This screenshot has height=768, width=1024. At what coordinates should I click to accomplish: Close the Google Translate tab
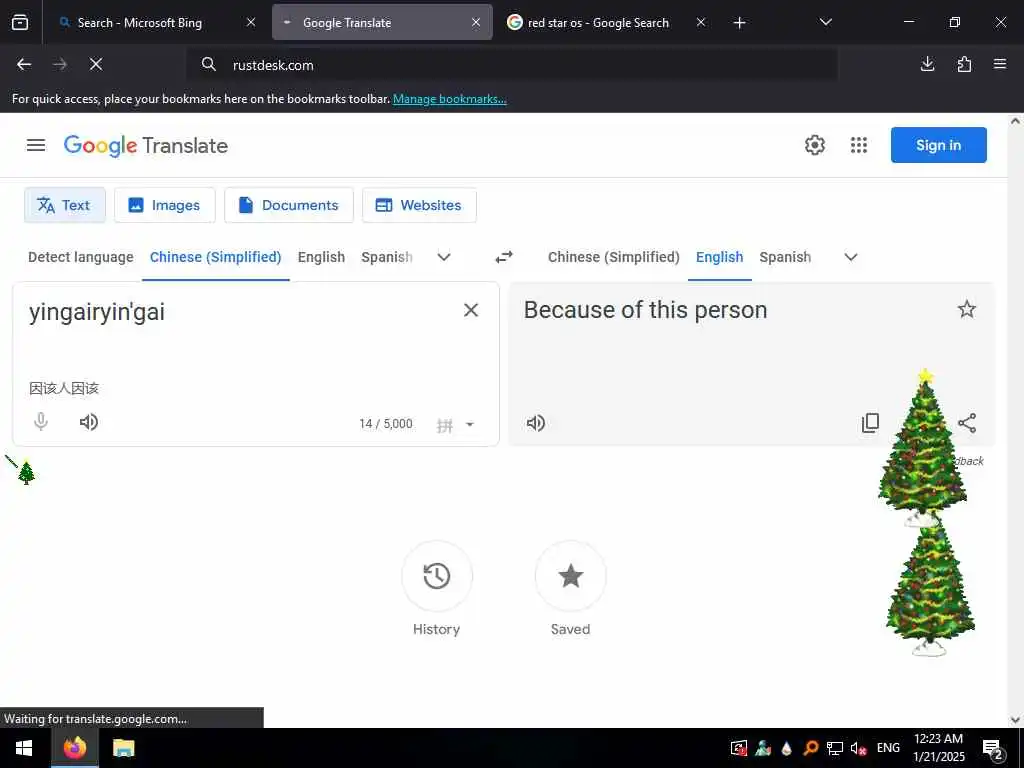[476, 22]
